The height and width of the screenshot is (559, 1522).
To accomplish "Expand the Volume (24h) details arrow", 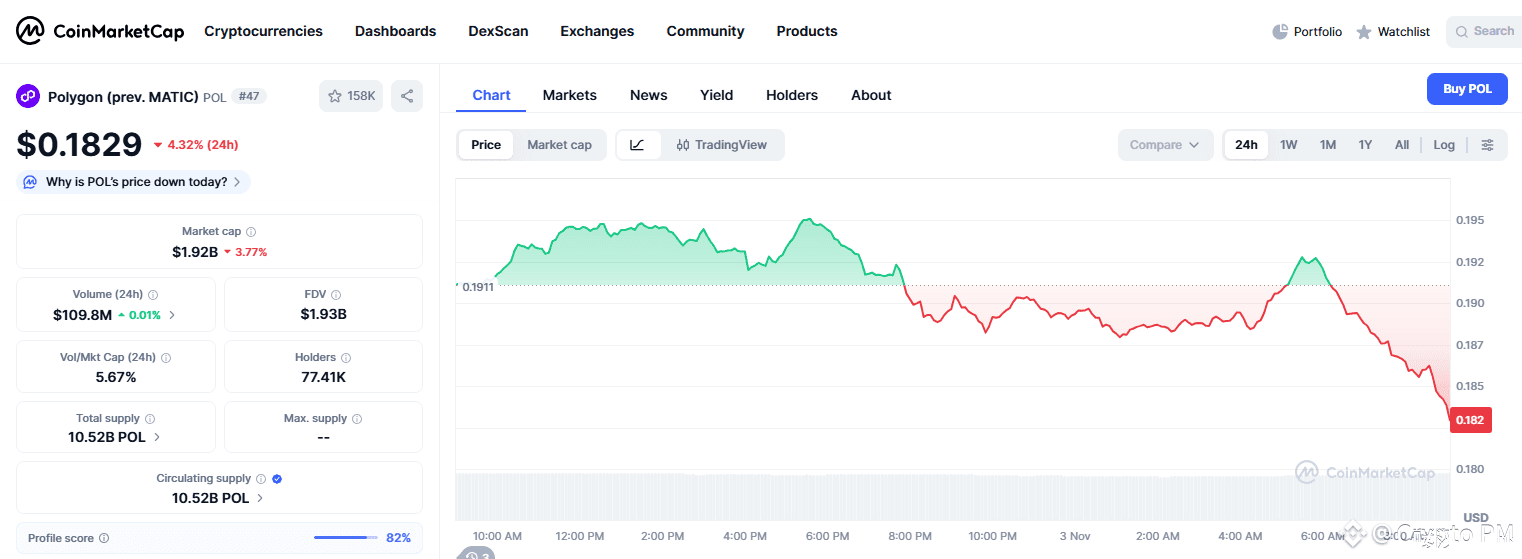I will click(172, 315).
